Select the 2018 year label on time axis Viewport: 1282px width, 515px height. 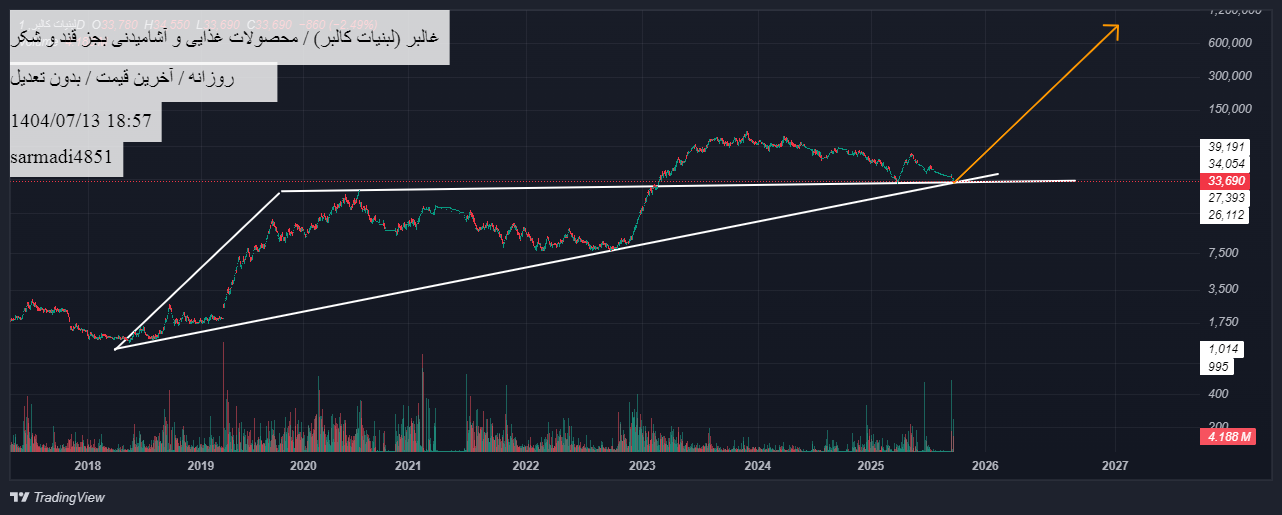[x=88, y=465]
